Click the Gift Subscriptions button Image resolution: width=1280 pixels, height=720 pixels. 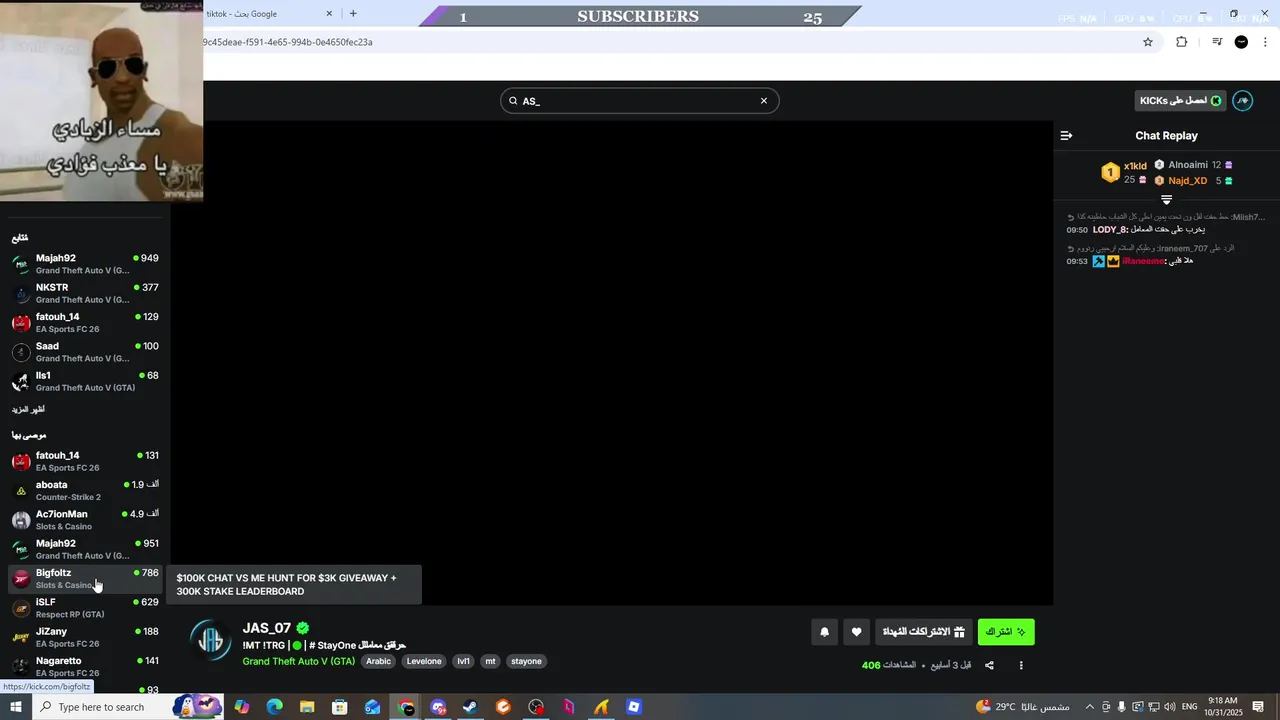pos(923,632)
